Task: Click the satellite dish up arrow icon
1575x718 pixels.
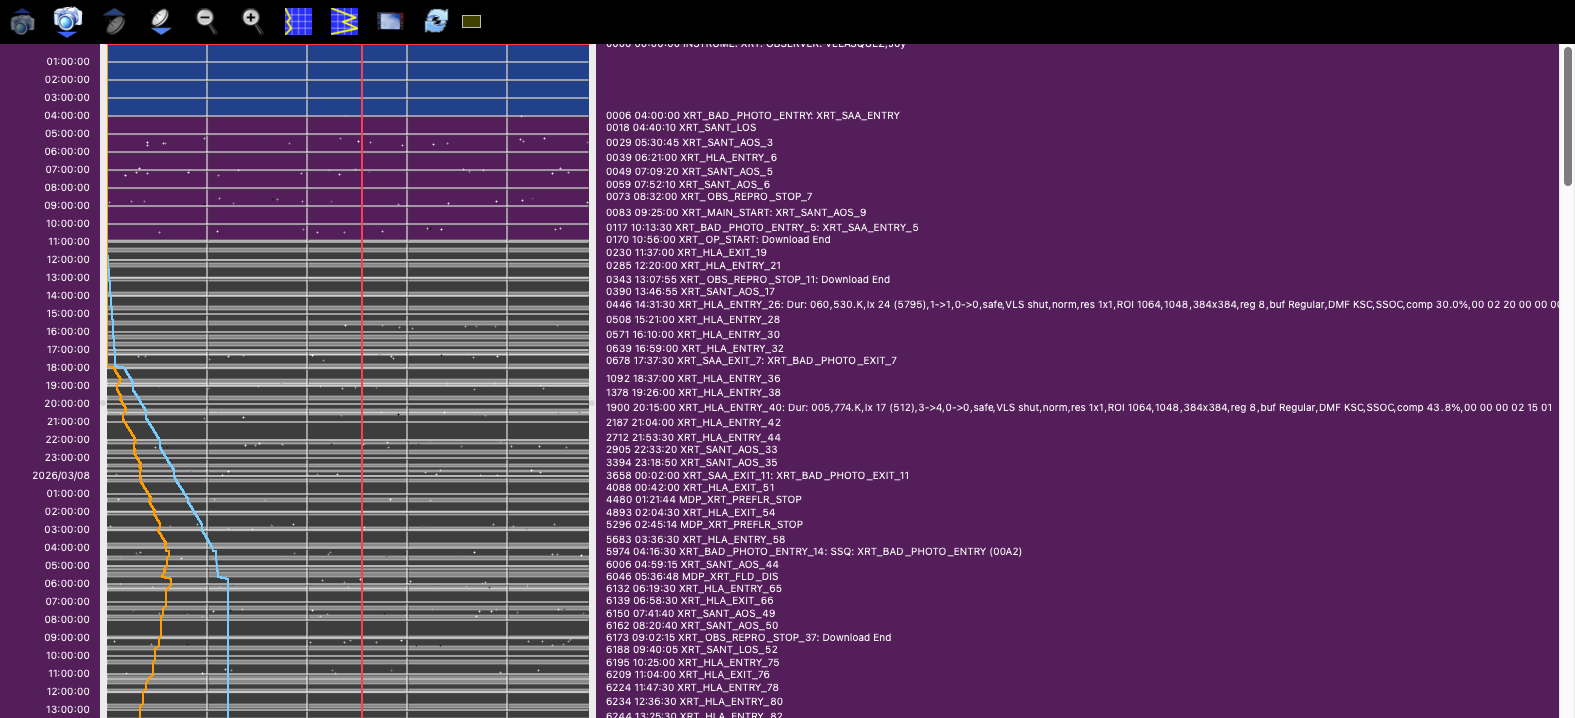Action: click(114, 21)
